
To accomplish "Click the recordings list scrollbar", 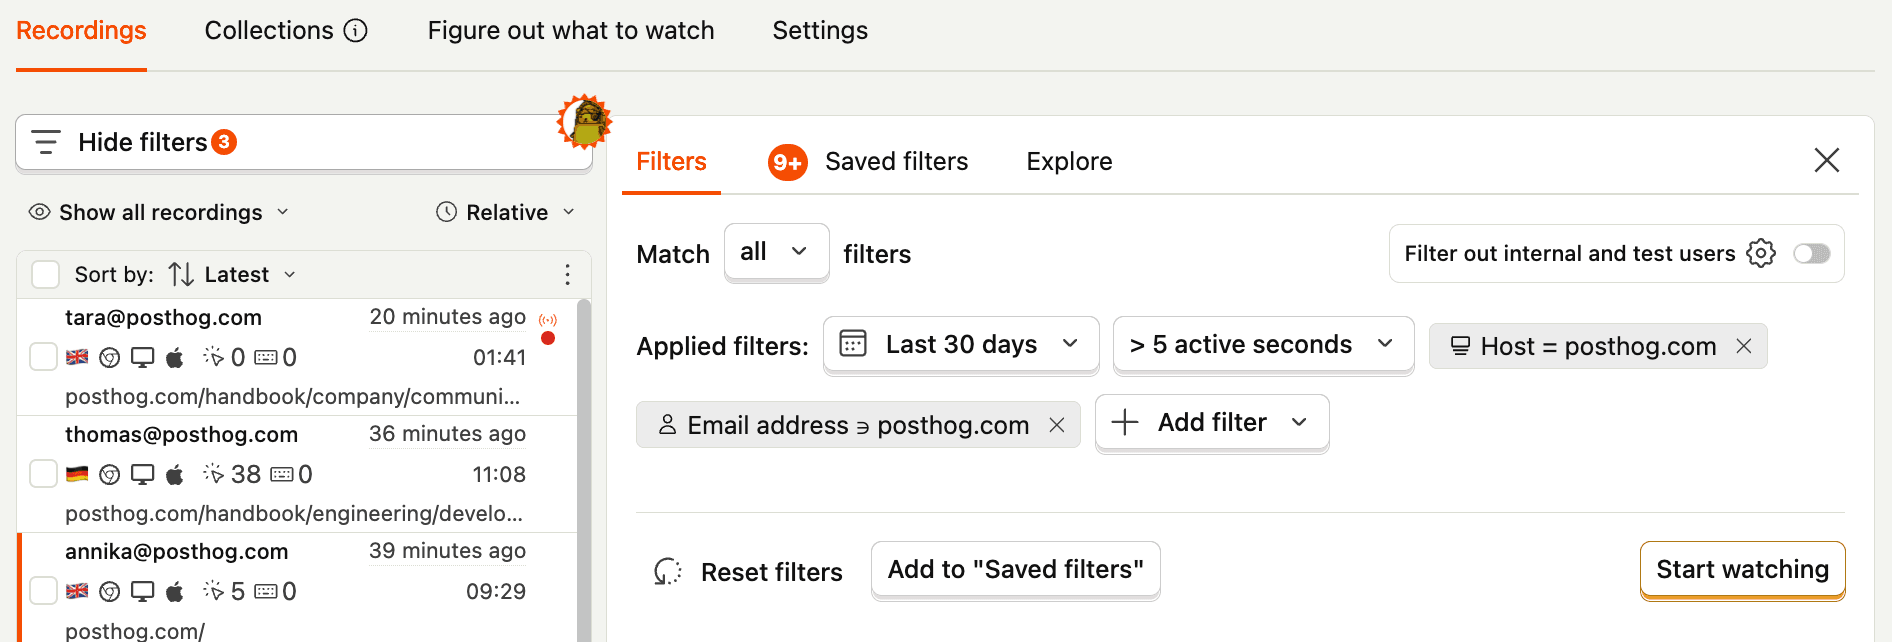I will [x=584, y=470].
